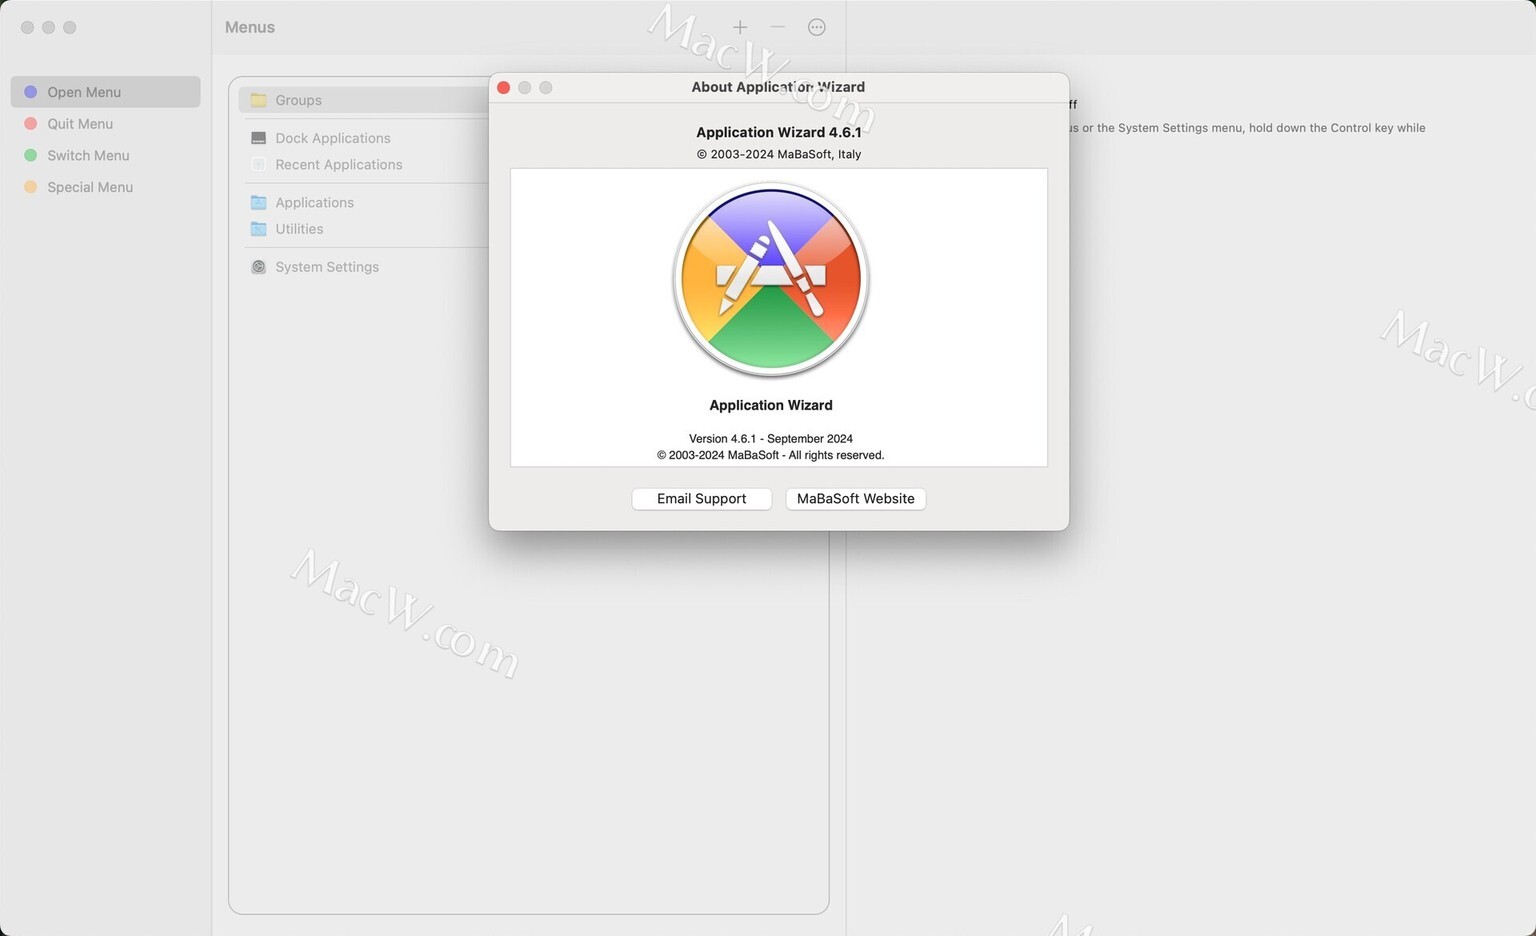Click the purple dot beside Open Menu
This screenshot has height=936, width=1536.
(x=31, y=92)
